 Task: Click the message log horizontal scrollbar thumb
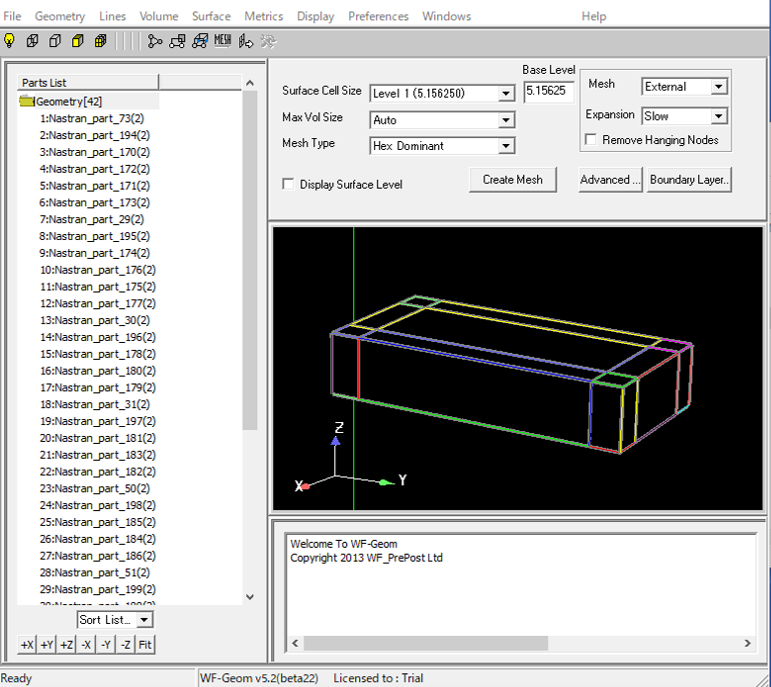[x=426, y=643]
